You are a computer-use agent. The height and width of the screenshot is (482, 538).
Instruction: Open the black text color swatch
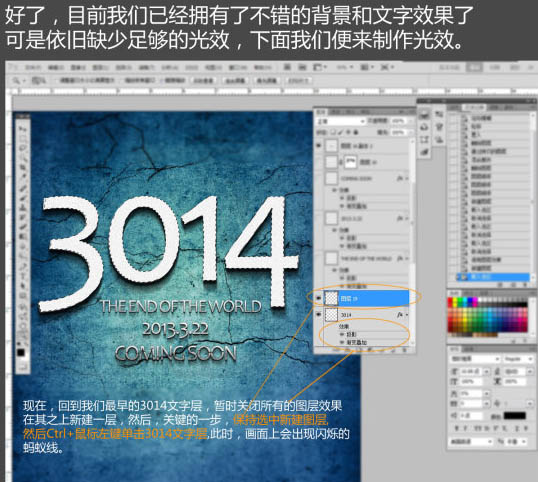pos(515,415)
